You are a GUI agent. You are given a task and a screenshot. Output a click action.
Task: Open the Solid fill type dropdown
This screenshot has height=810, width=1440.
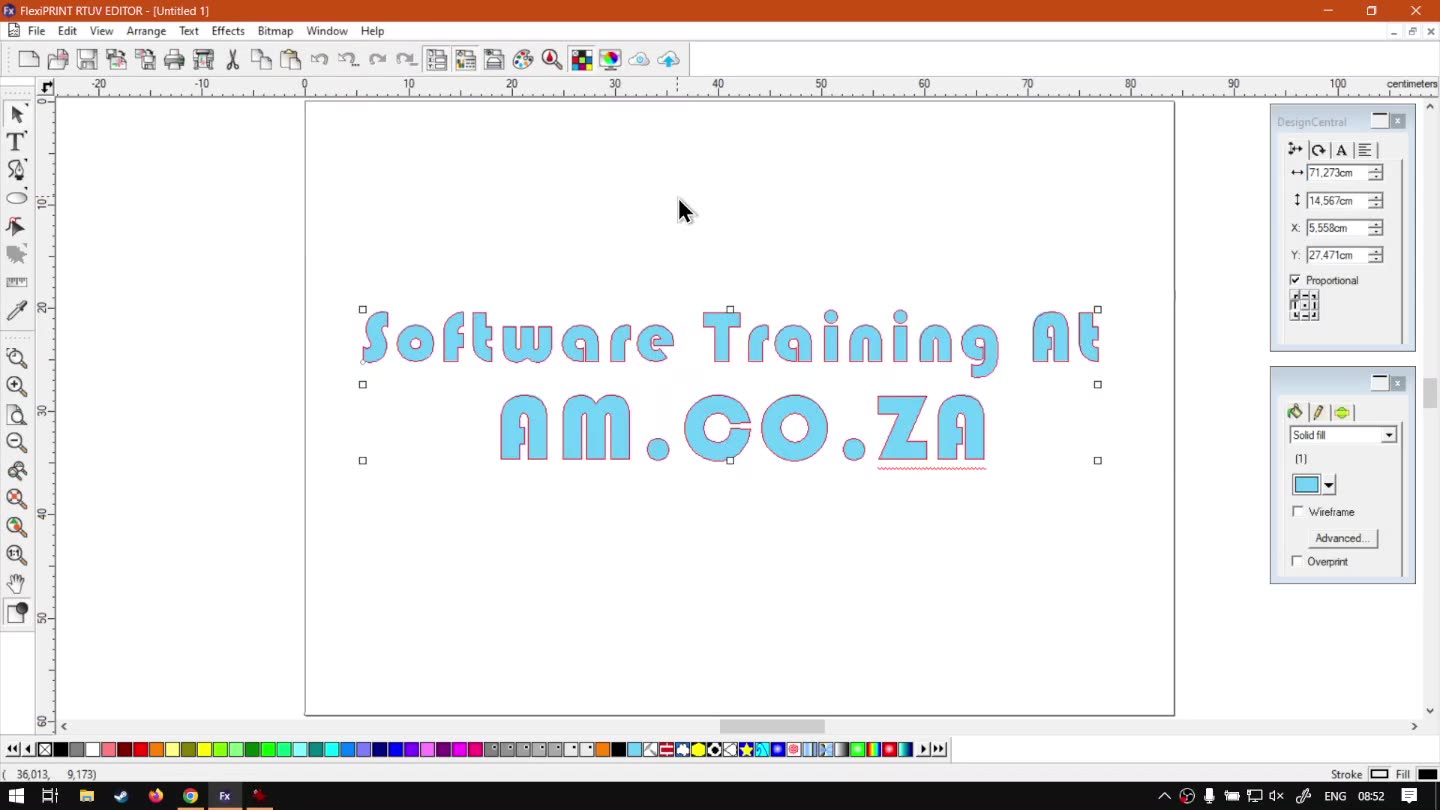pyautogui.click(x=1388, y=435)
